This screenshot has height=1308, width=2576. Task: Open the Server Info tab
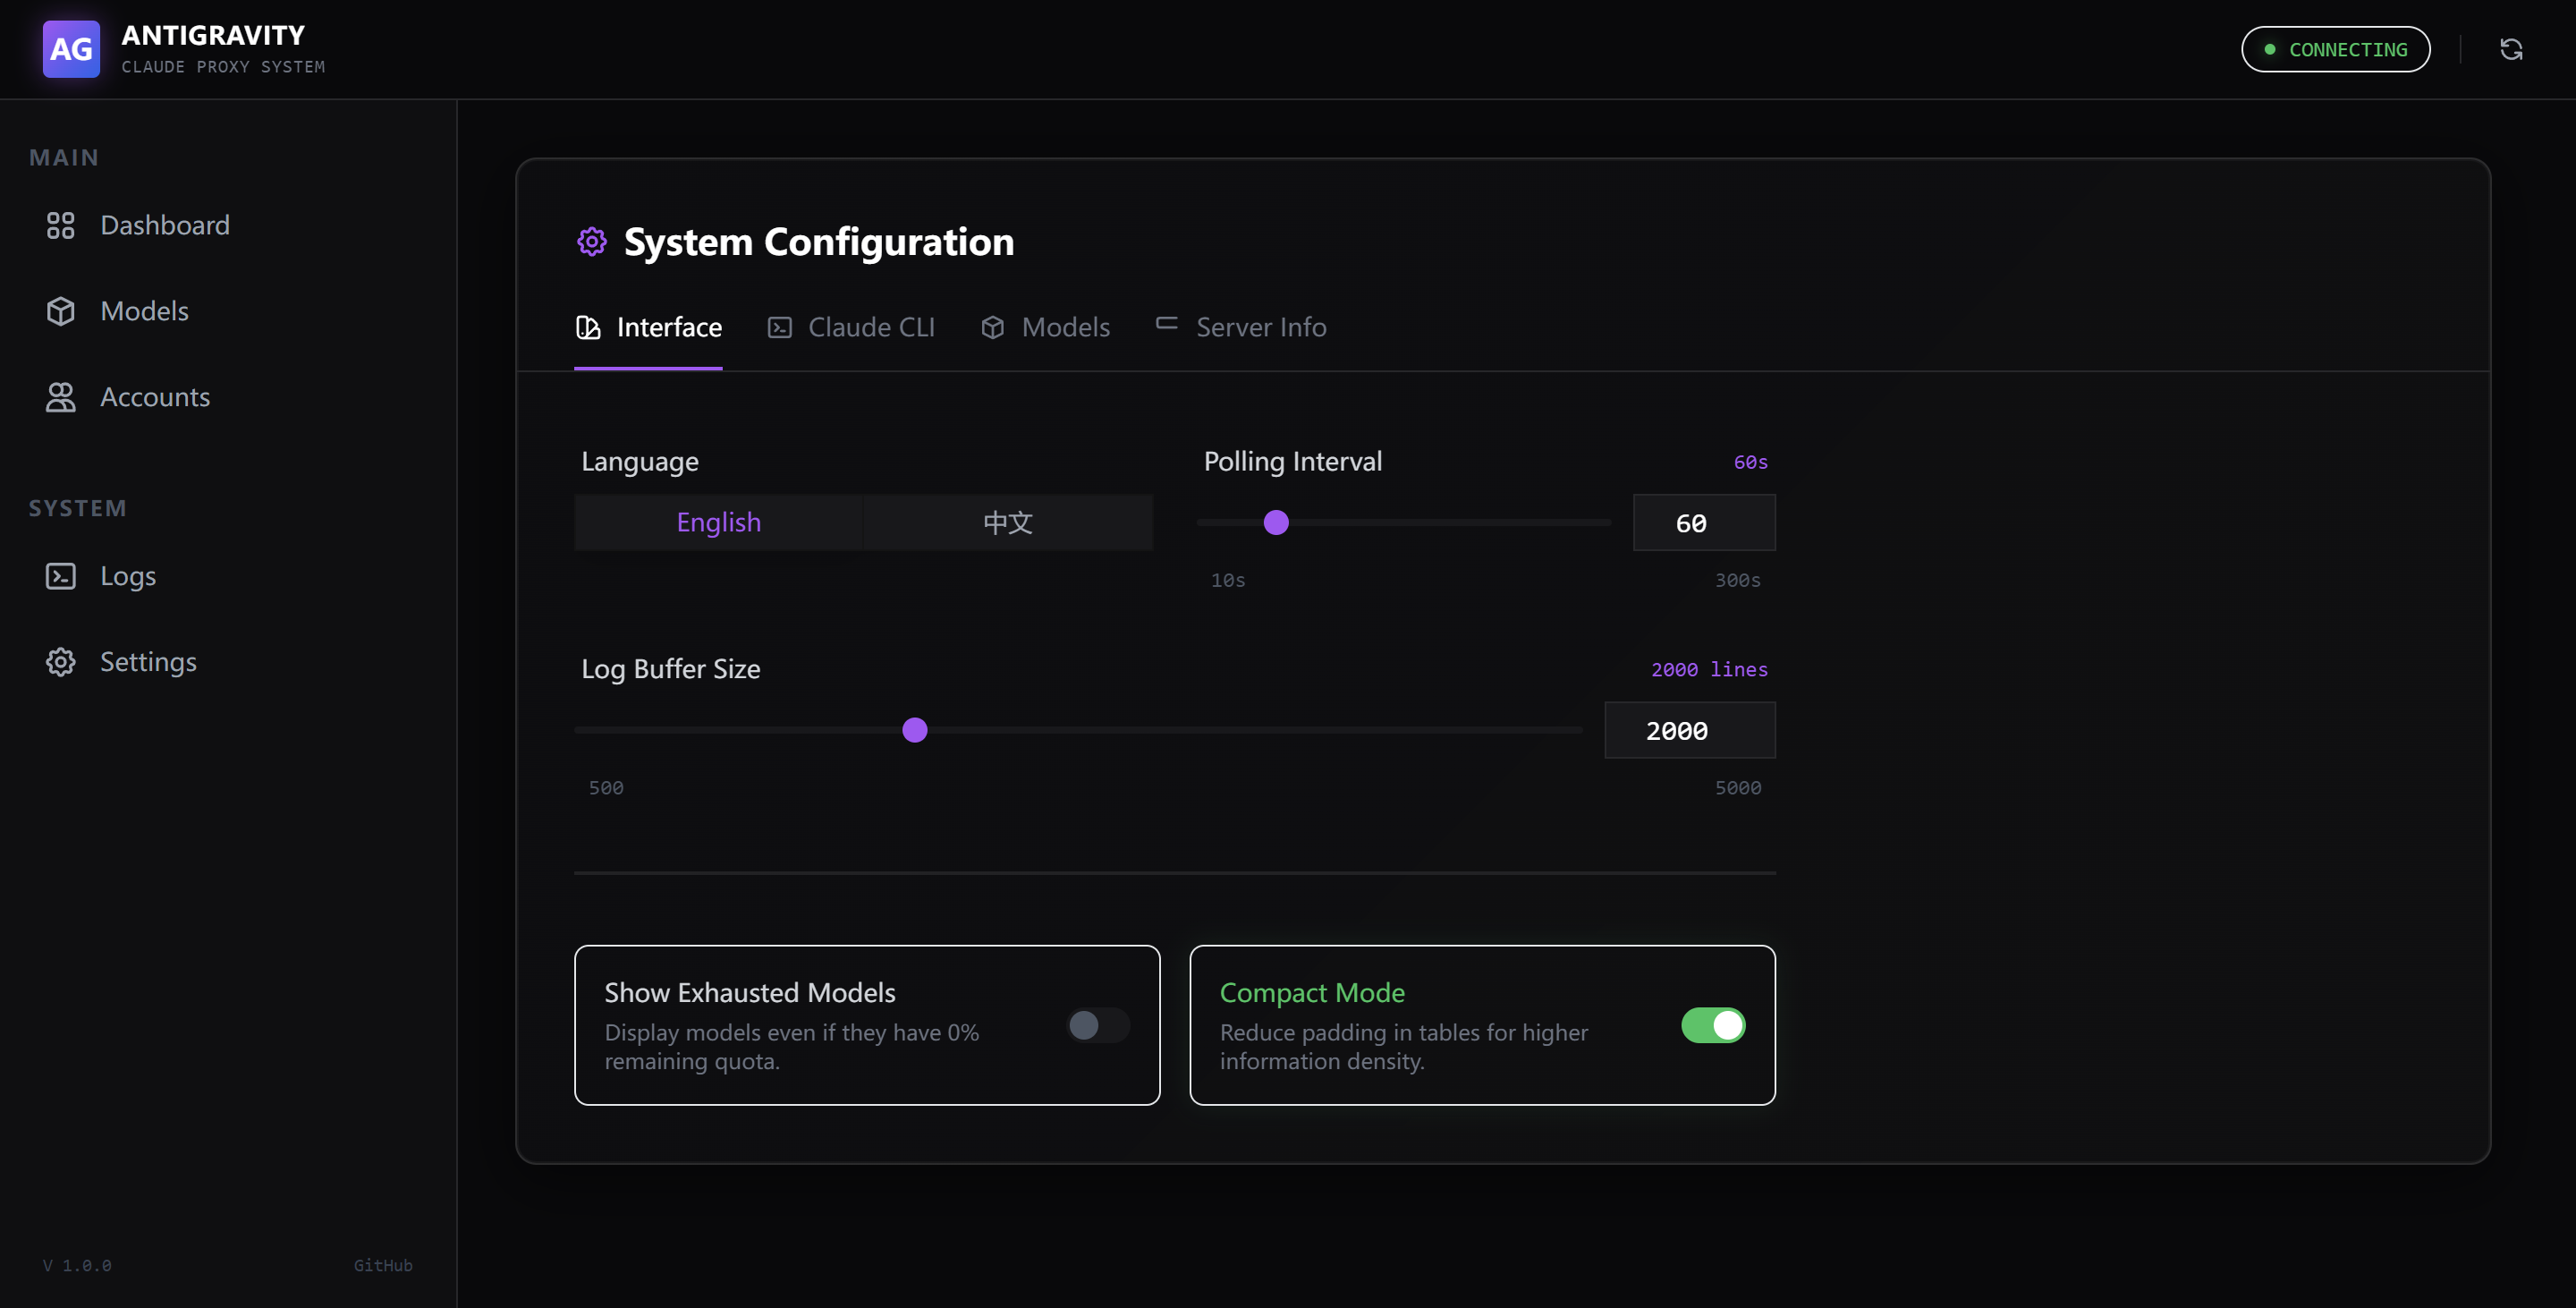pos(1241,327)
